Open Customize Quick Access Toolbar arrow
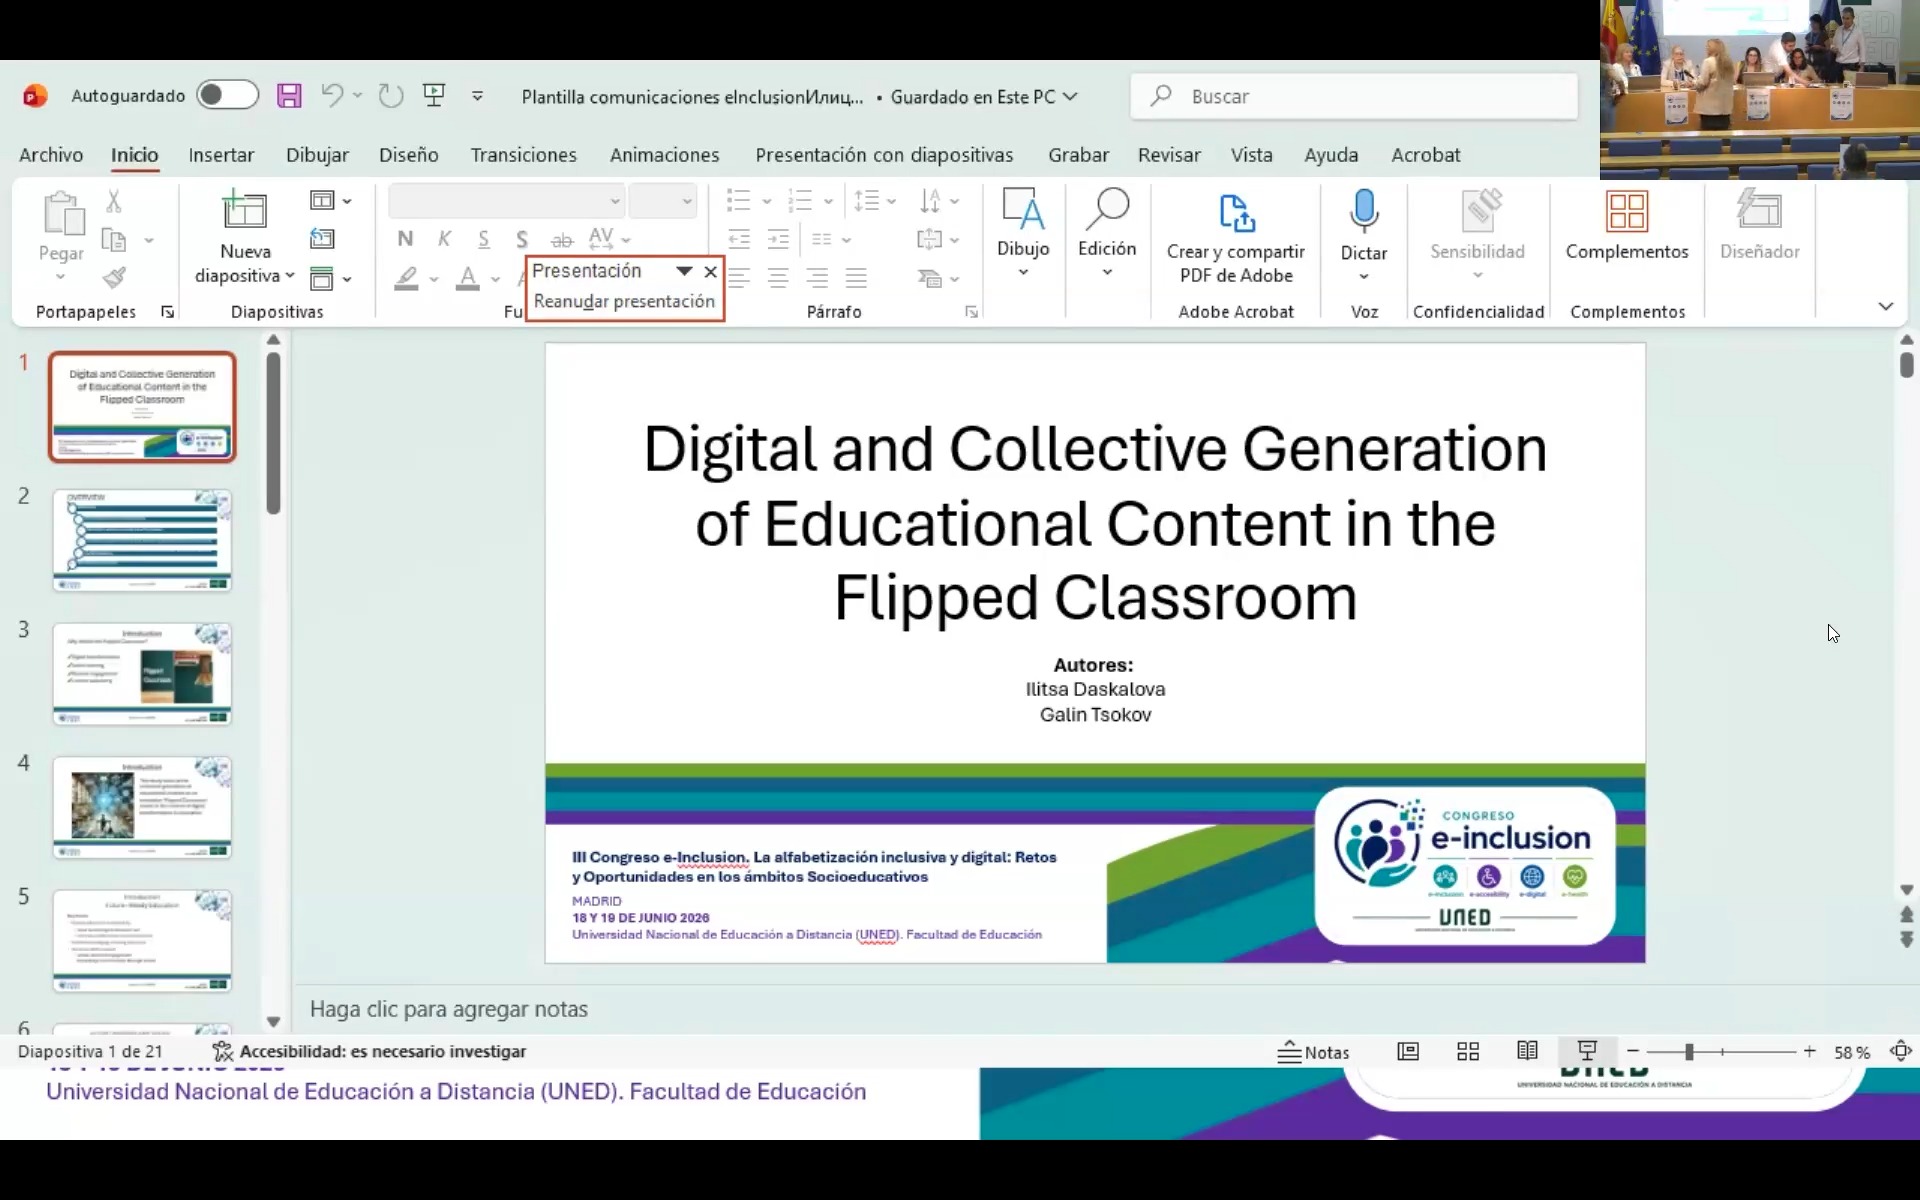 [x=477, y=96]
